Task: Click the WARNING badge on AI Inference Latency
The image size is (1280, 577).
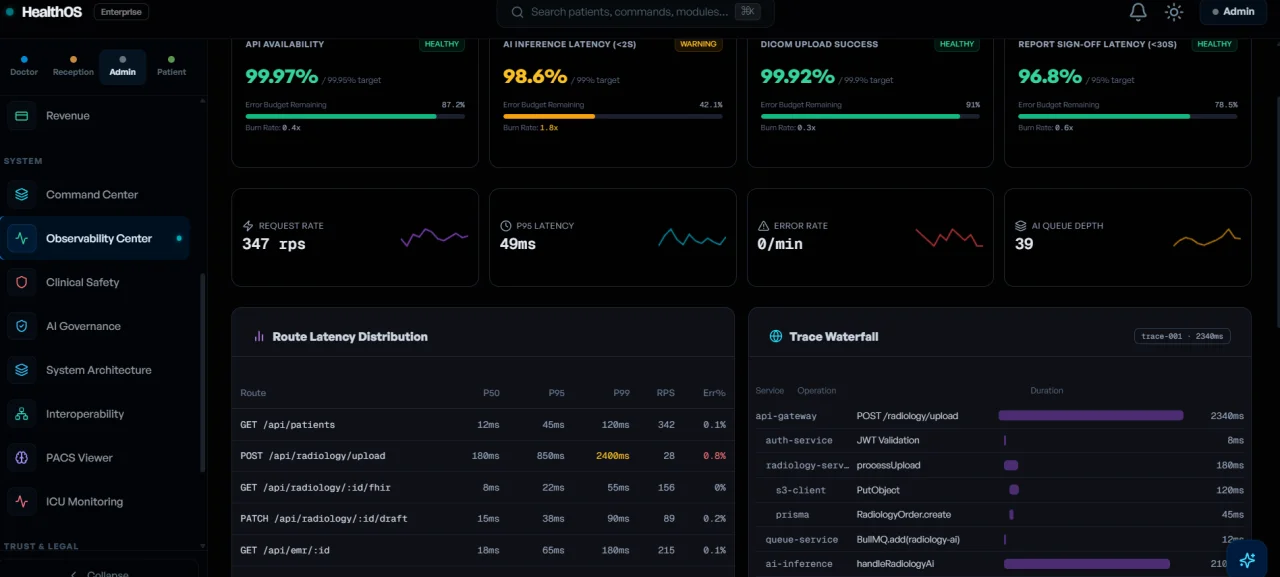Action: [x=699, y=44]
